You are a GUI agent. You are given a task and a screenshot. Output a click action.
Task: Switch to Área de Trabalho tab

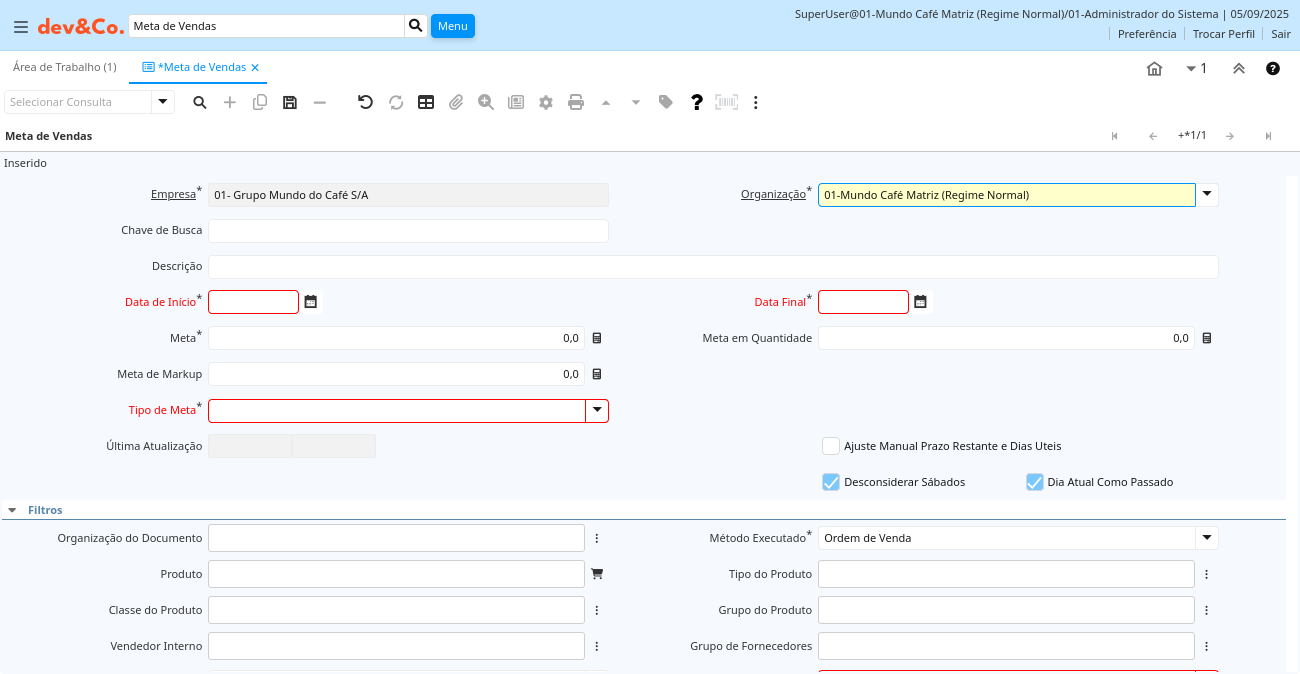[x=64, y=67]
